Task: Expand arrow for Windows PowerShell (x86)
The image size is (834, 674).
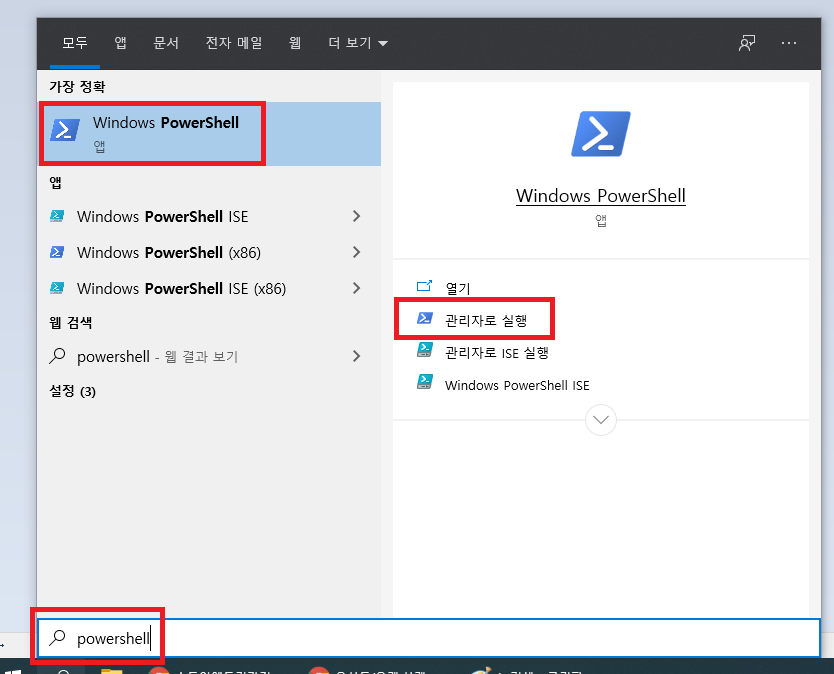Action: click(356, 252)
